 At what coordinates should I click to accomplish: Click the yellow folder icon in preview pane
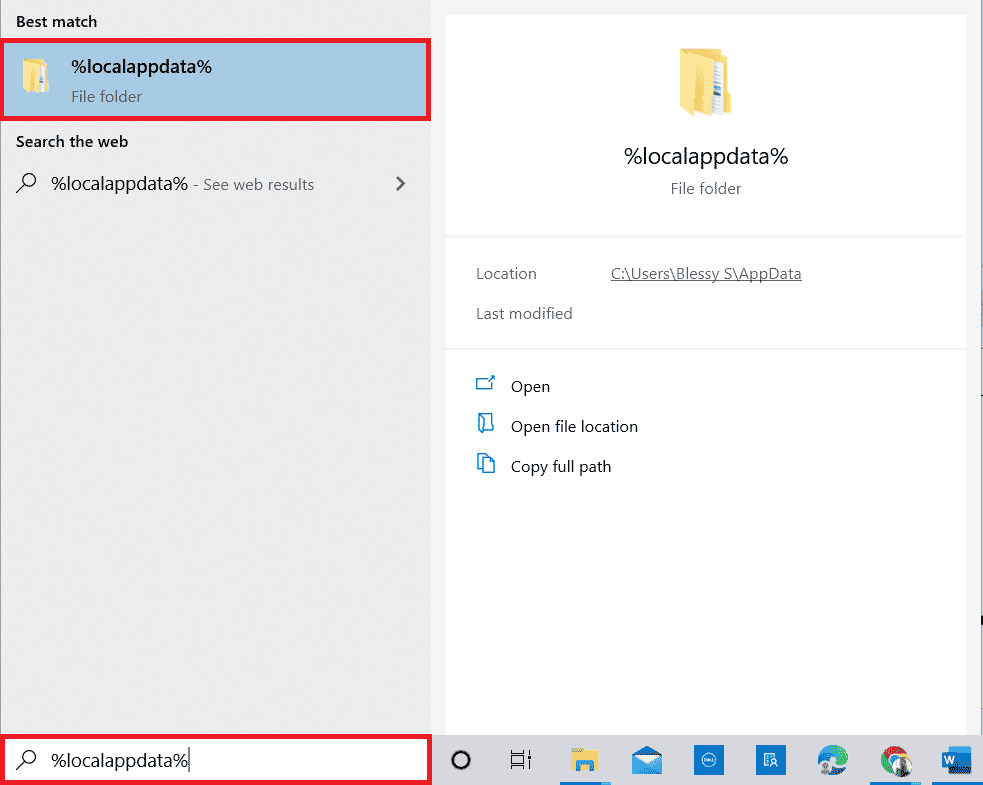click(706, 82)
